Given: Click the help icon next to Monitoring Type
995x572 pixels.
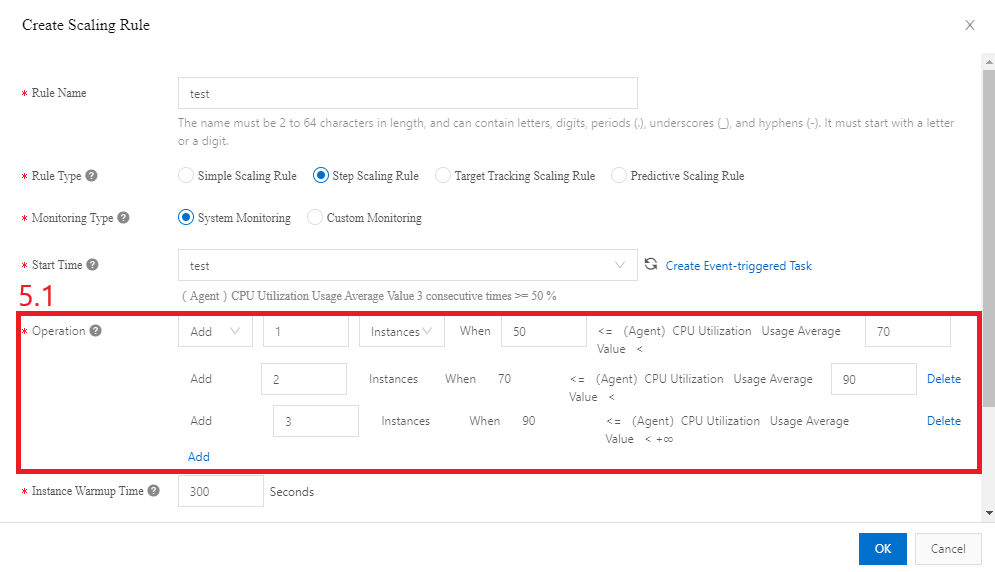Looking at the screenshot, I should pyautogui.click(x=123, y=218).
